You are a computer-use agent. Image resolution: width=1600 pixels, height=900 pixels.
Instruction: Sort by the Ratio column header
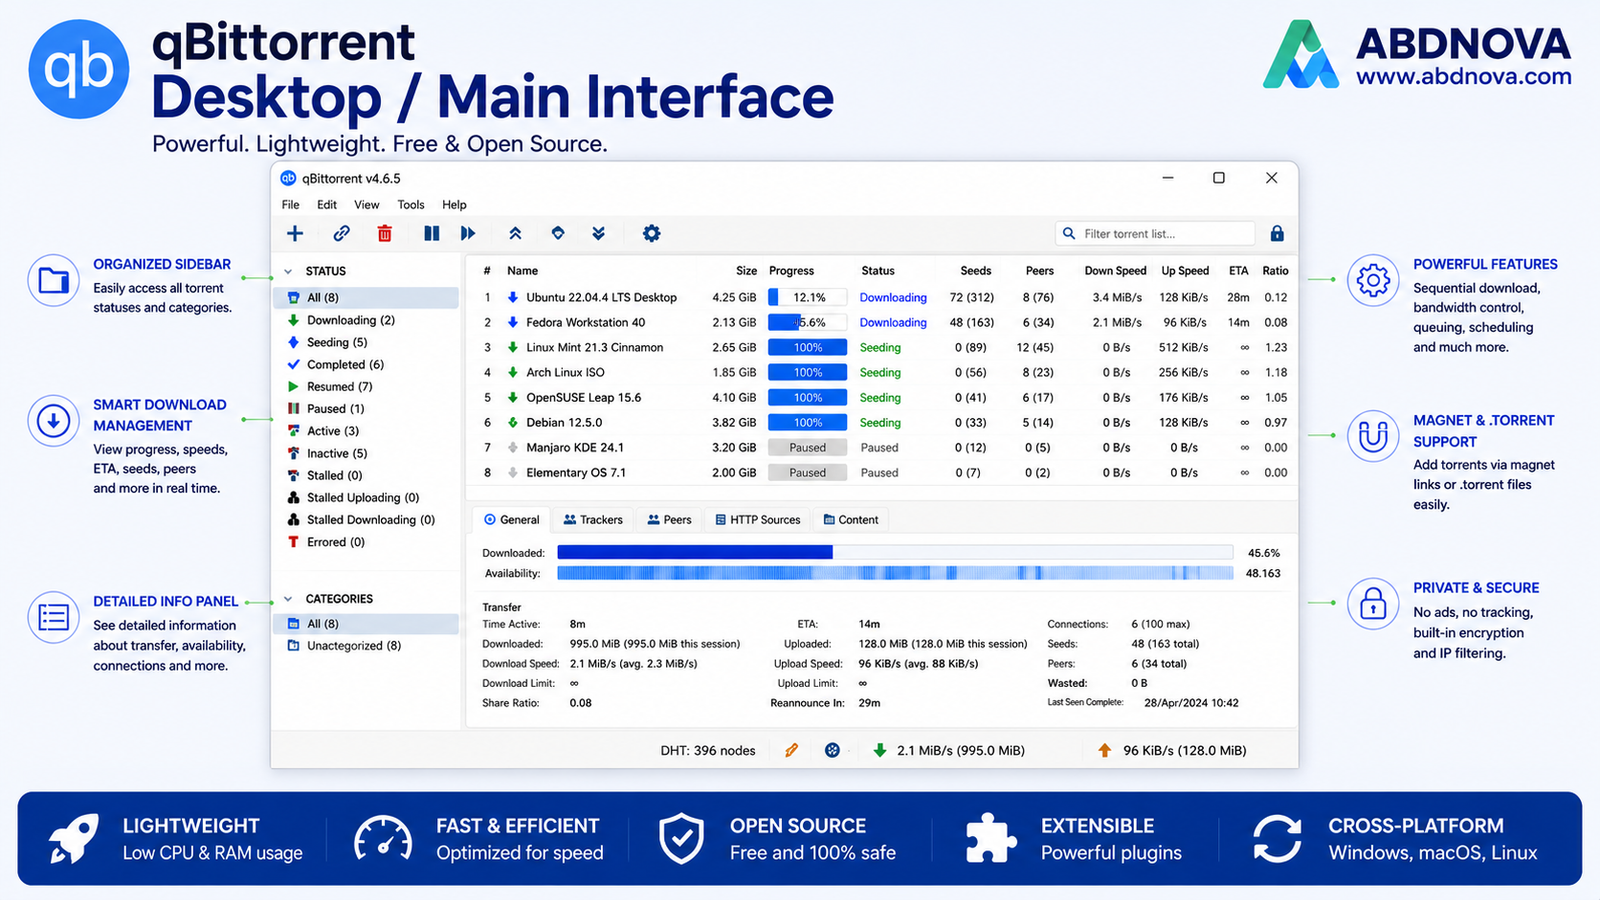click(x=1275, y=270)
